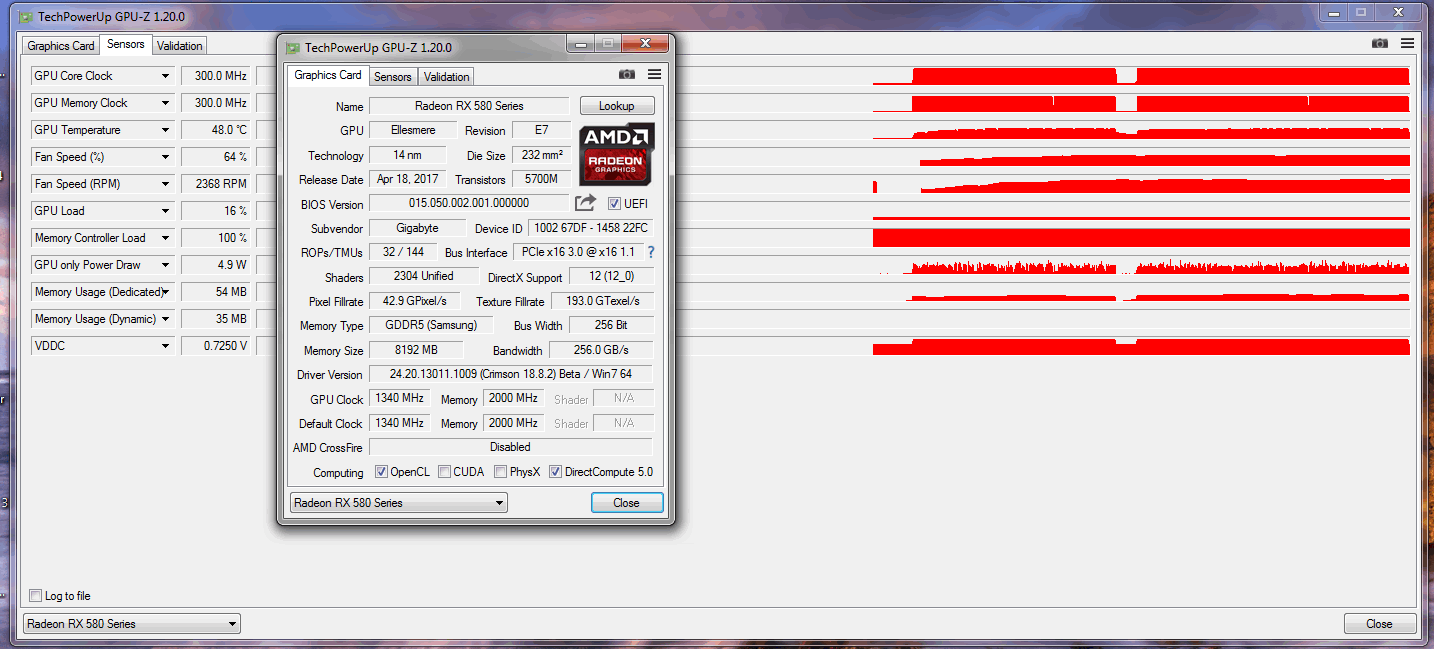
Task: Expand the Memory Controller Load dropdown
Action: click(x=165, y=238)
